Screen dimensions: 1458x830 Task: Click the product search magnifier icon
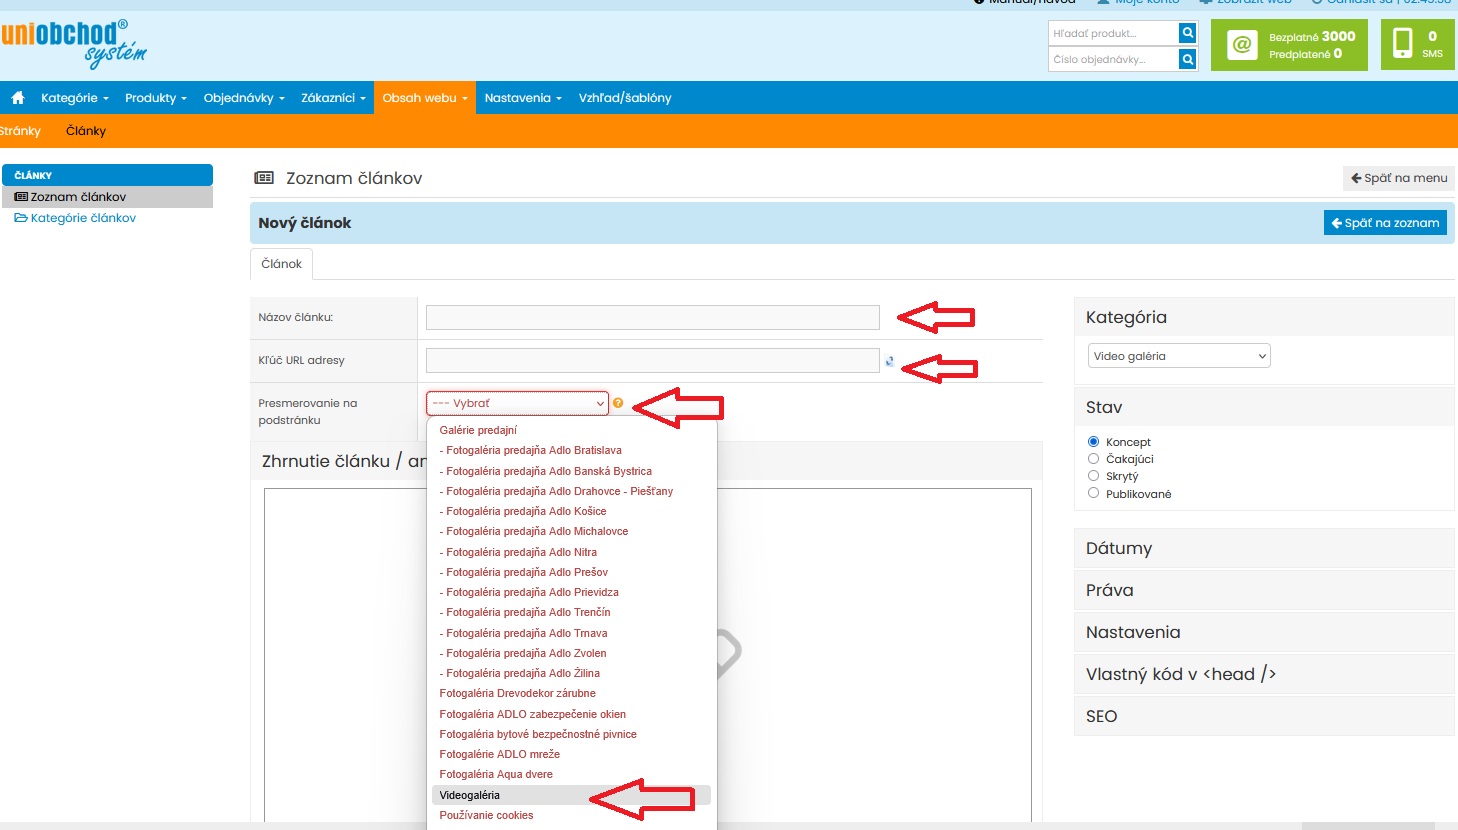coord(1187,33)
